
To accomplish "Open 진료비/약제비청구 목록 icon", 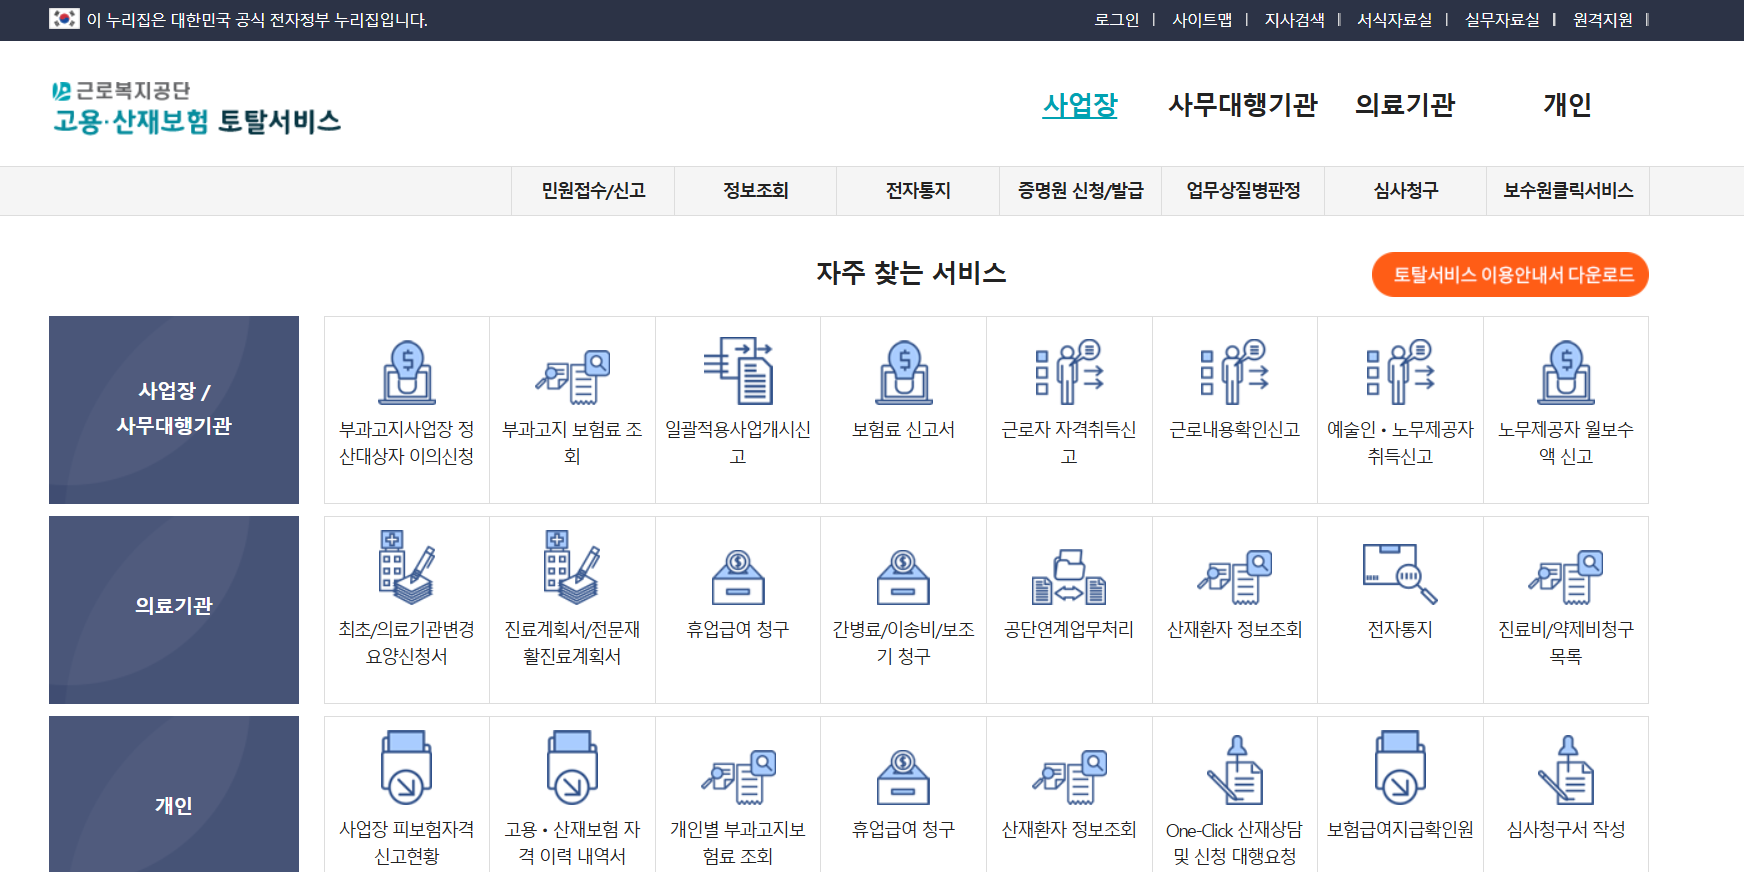I will point(1566,577).
